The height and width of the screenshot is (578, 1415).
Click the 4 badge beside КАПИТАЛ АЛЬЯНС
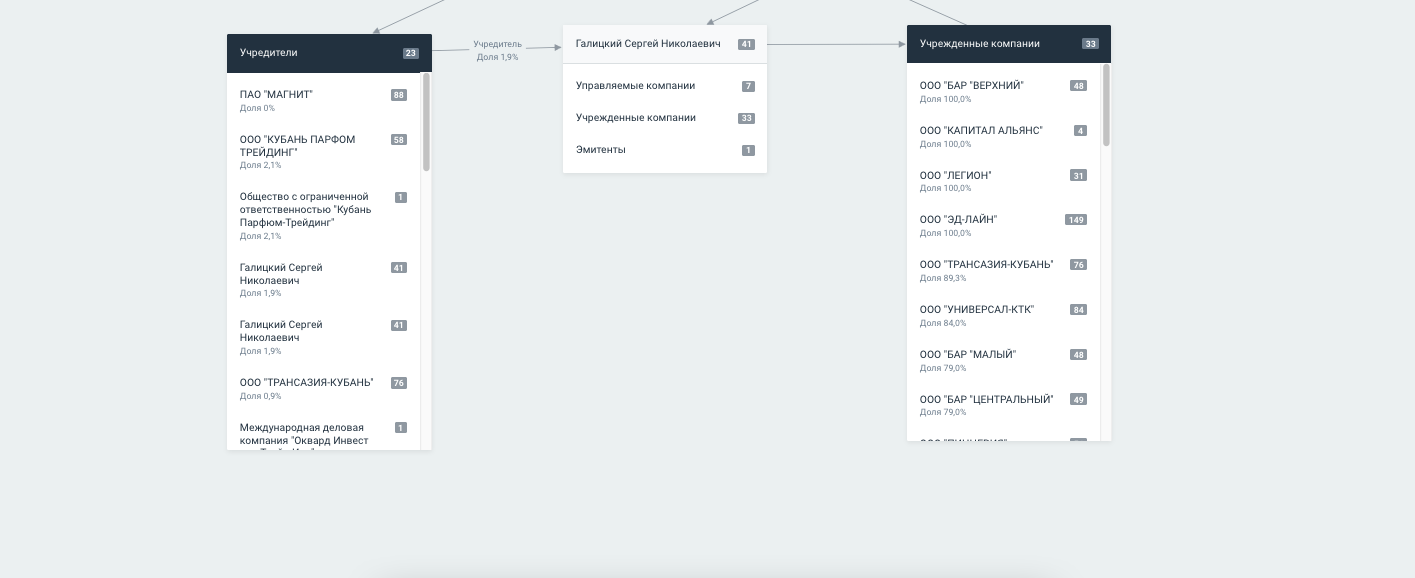tap(1080, 131)
